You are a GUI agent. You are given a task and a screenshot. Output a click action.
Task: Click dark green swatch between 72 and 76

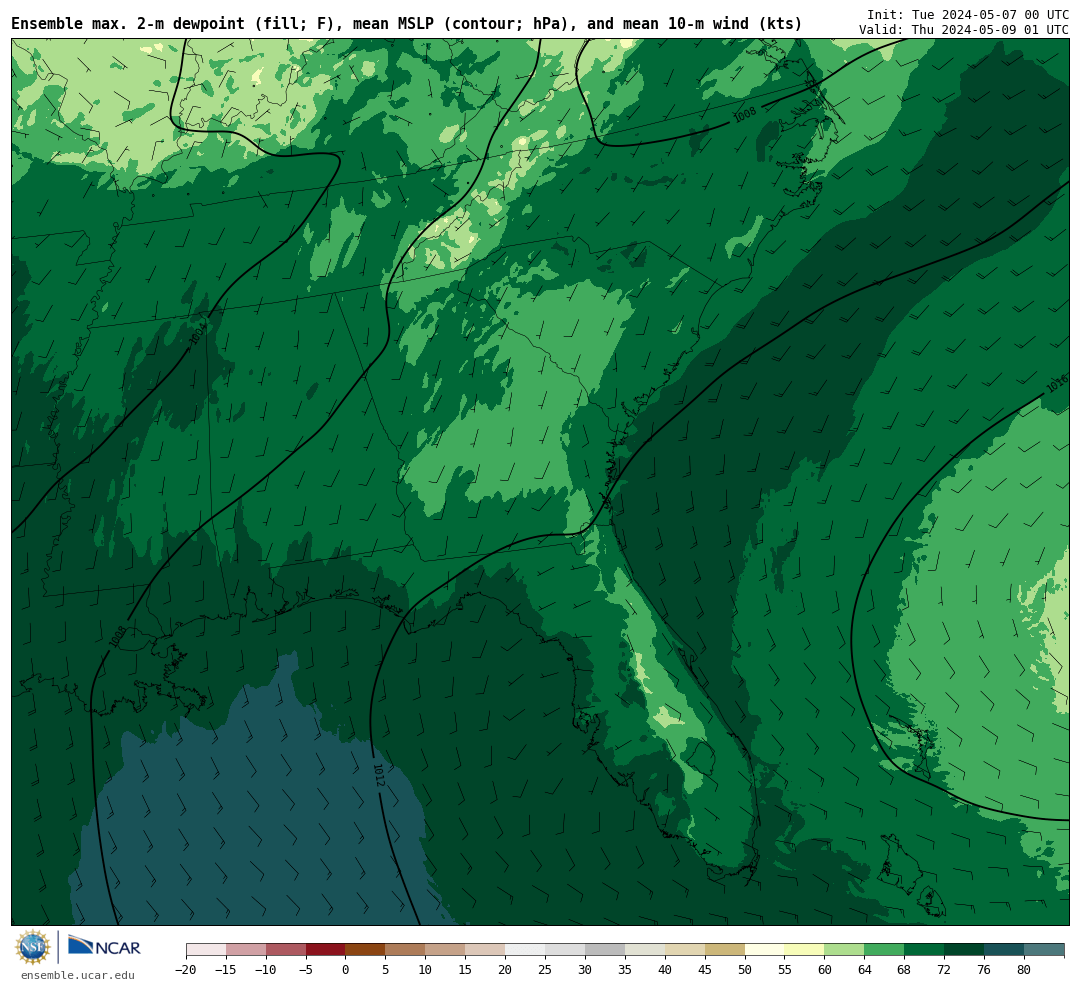point(965,950)
